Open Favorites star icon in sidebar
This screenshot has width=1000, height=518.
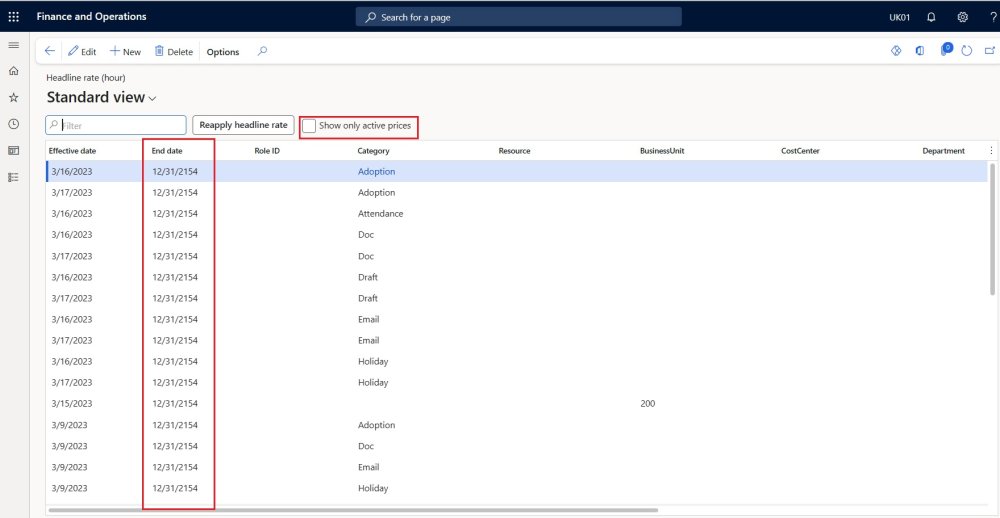(x=13, y=98)
